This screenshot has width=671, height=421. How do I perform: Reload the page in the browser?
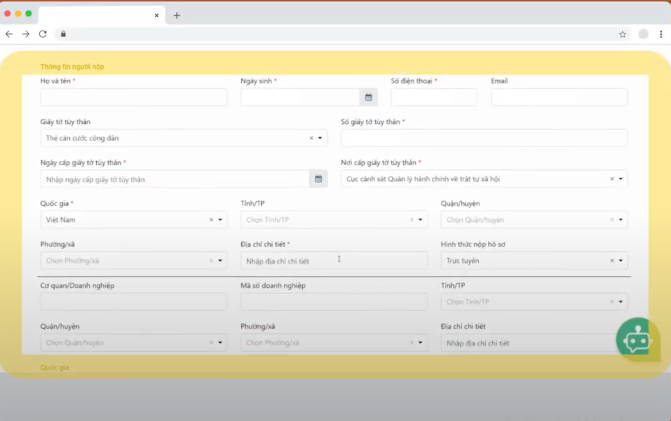pyautogui.click(x=43, y=33)
